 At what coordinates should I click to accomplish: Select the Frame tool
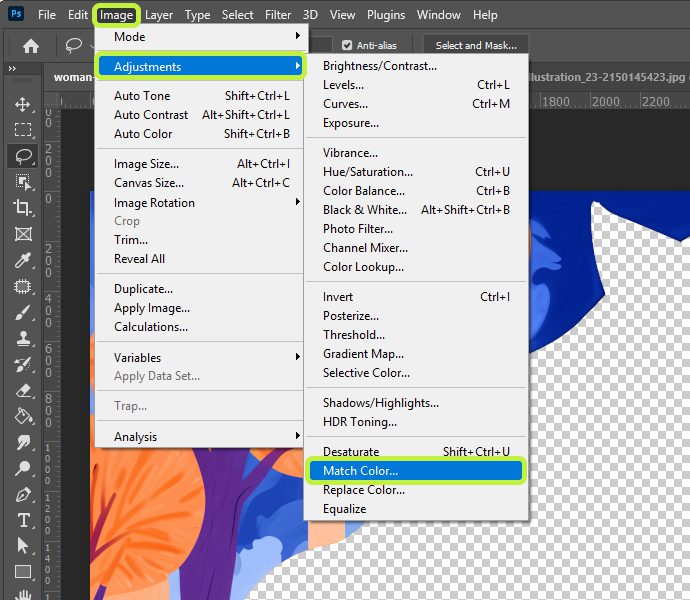tap(22, 234)
